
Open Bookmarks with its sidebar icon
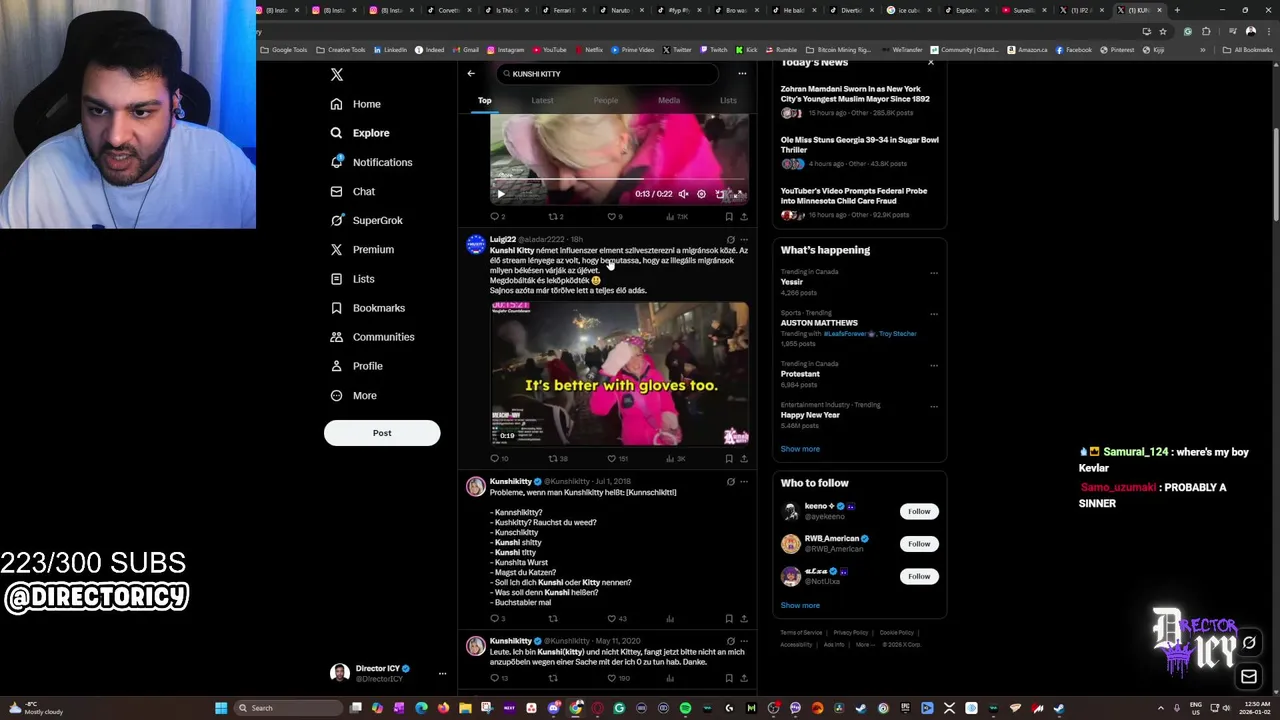[x=337, y=308]
